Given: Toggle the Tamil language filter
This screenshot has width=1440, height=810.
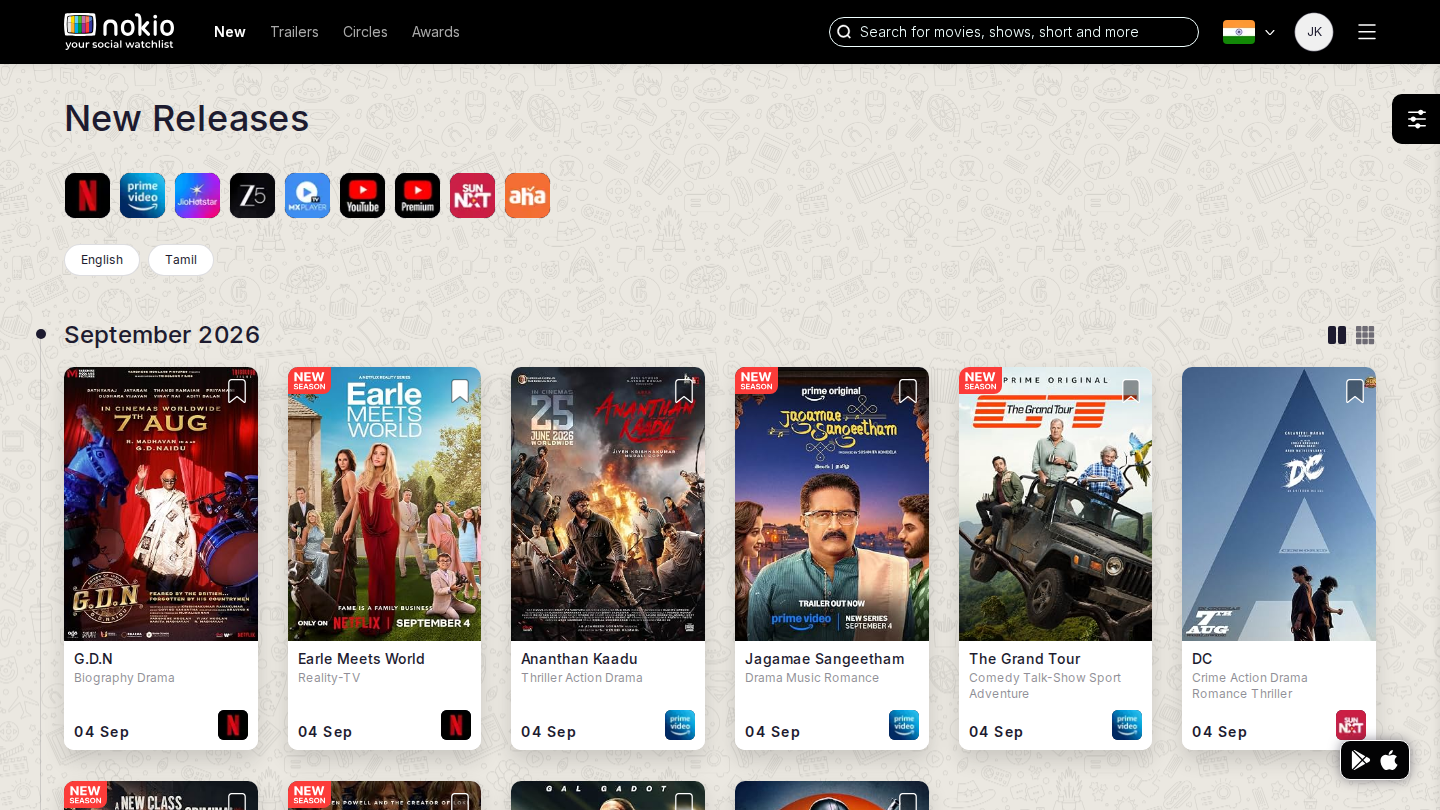Looking at the screenshot, I should click(181, 260).
